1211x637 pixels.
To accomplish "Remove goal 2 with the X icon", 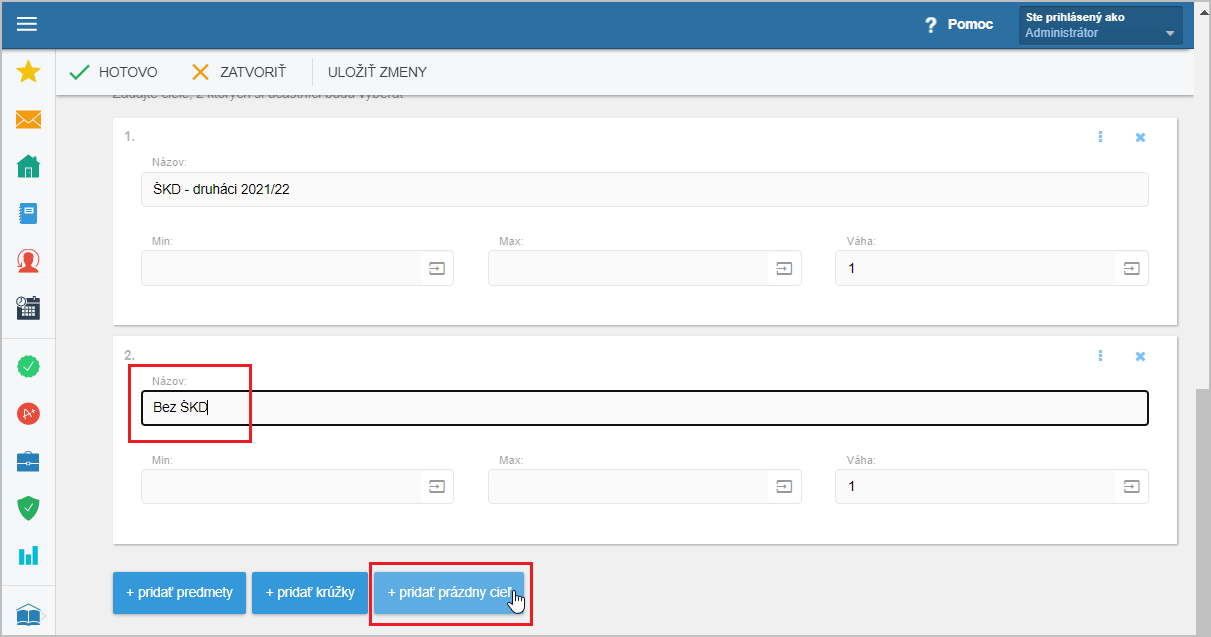I will (1140, 356).
